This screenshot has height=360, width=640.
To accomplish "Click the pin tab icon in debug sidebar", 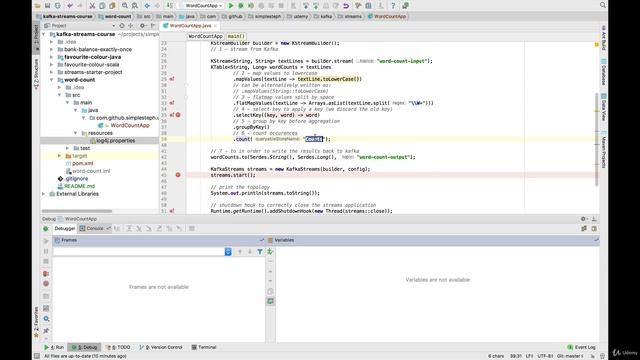I will pyautogui.click(x=46, y=330).
